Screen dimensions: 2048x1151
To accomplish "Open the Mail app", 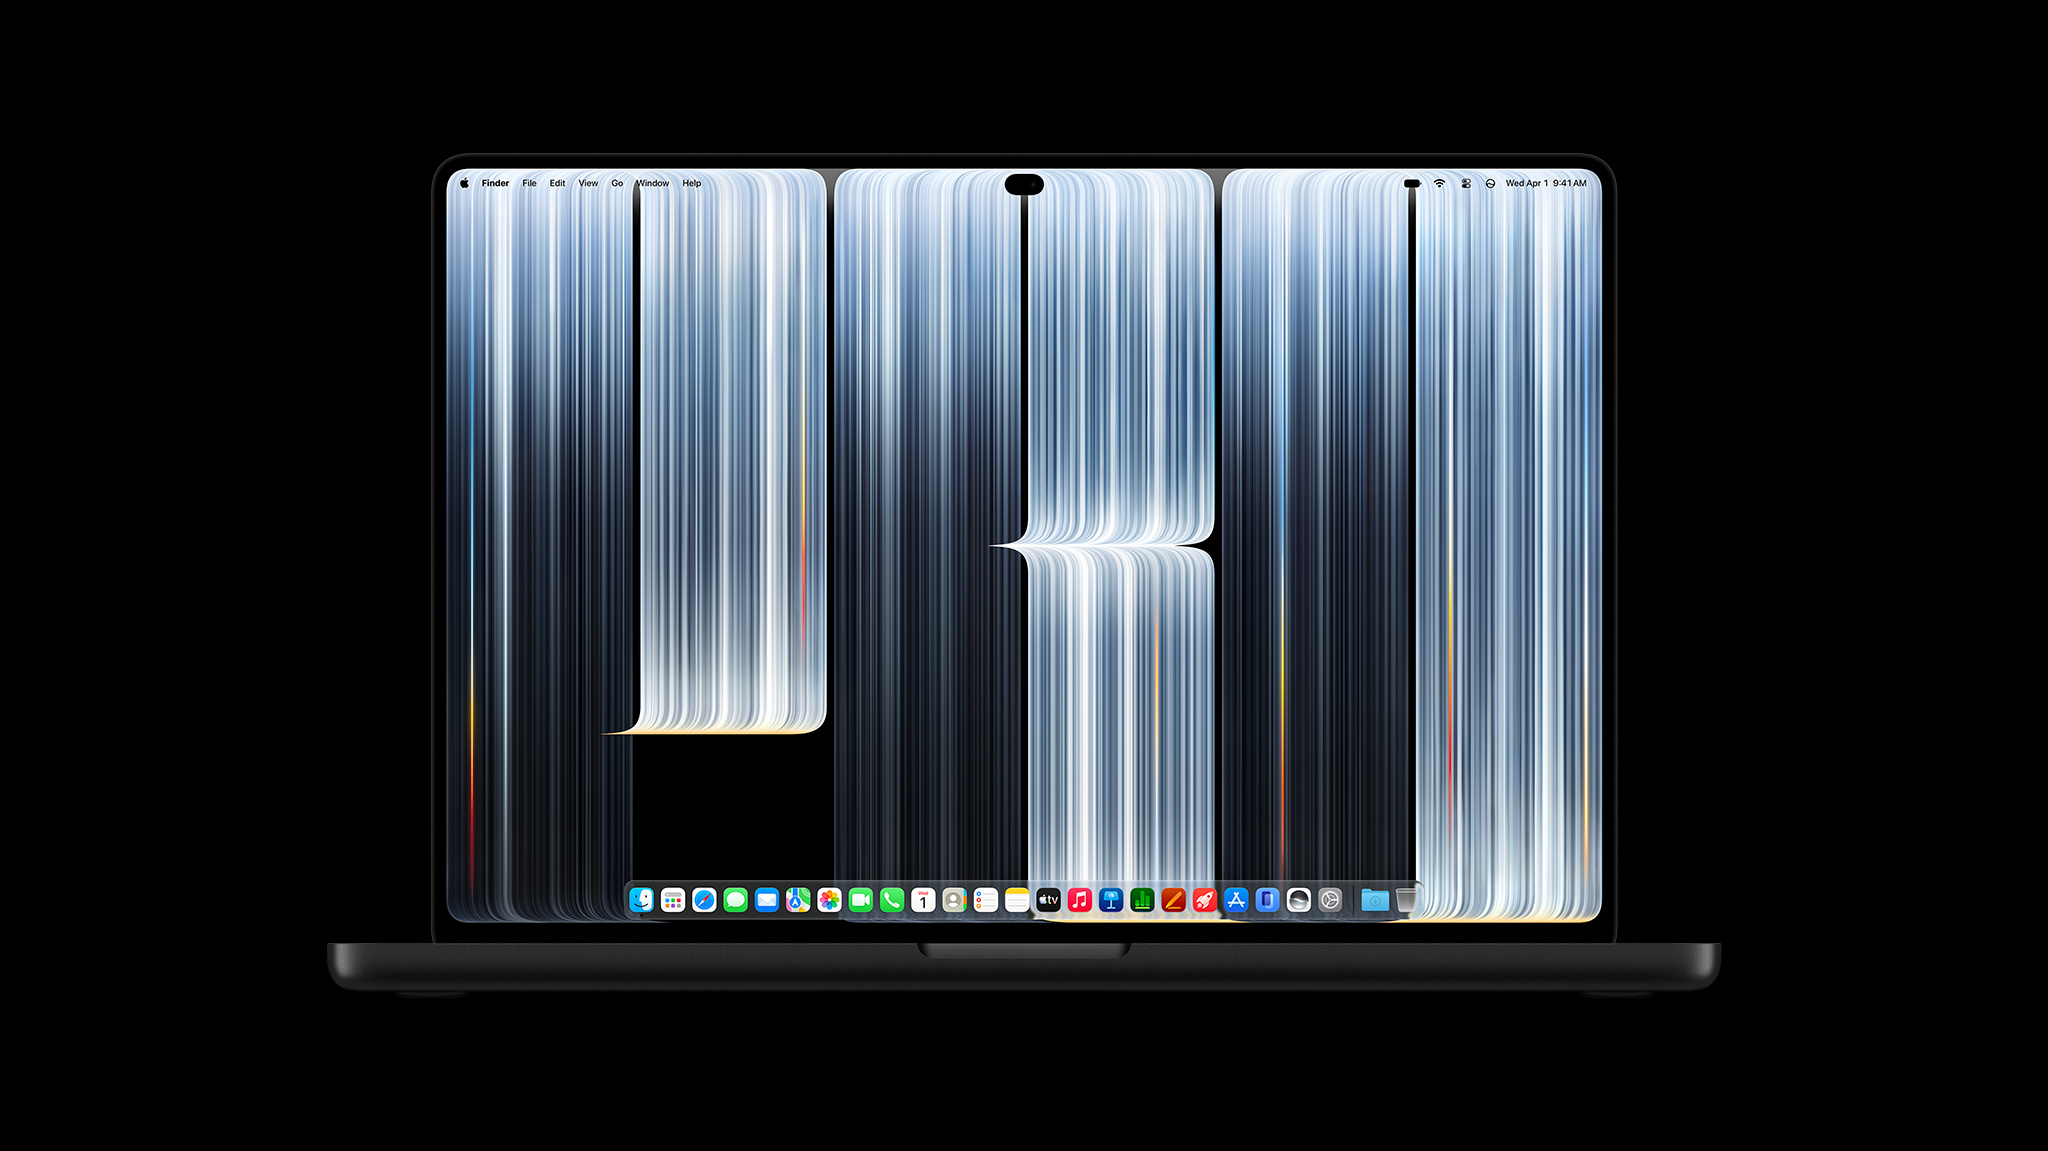I will pyautogui.click(x=767, y=900).
